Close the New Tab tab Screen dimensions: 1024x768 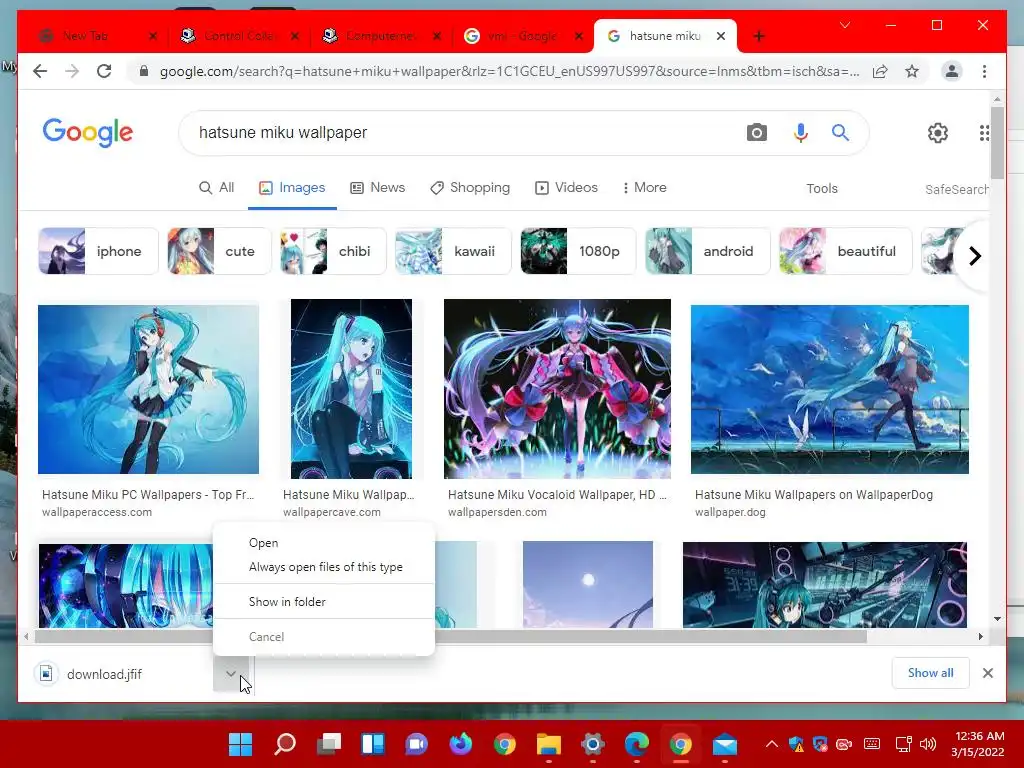[x=153, y=36]
